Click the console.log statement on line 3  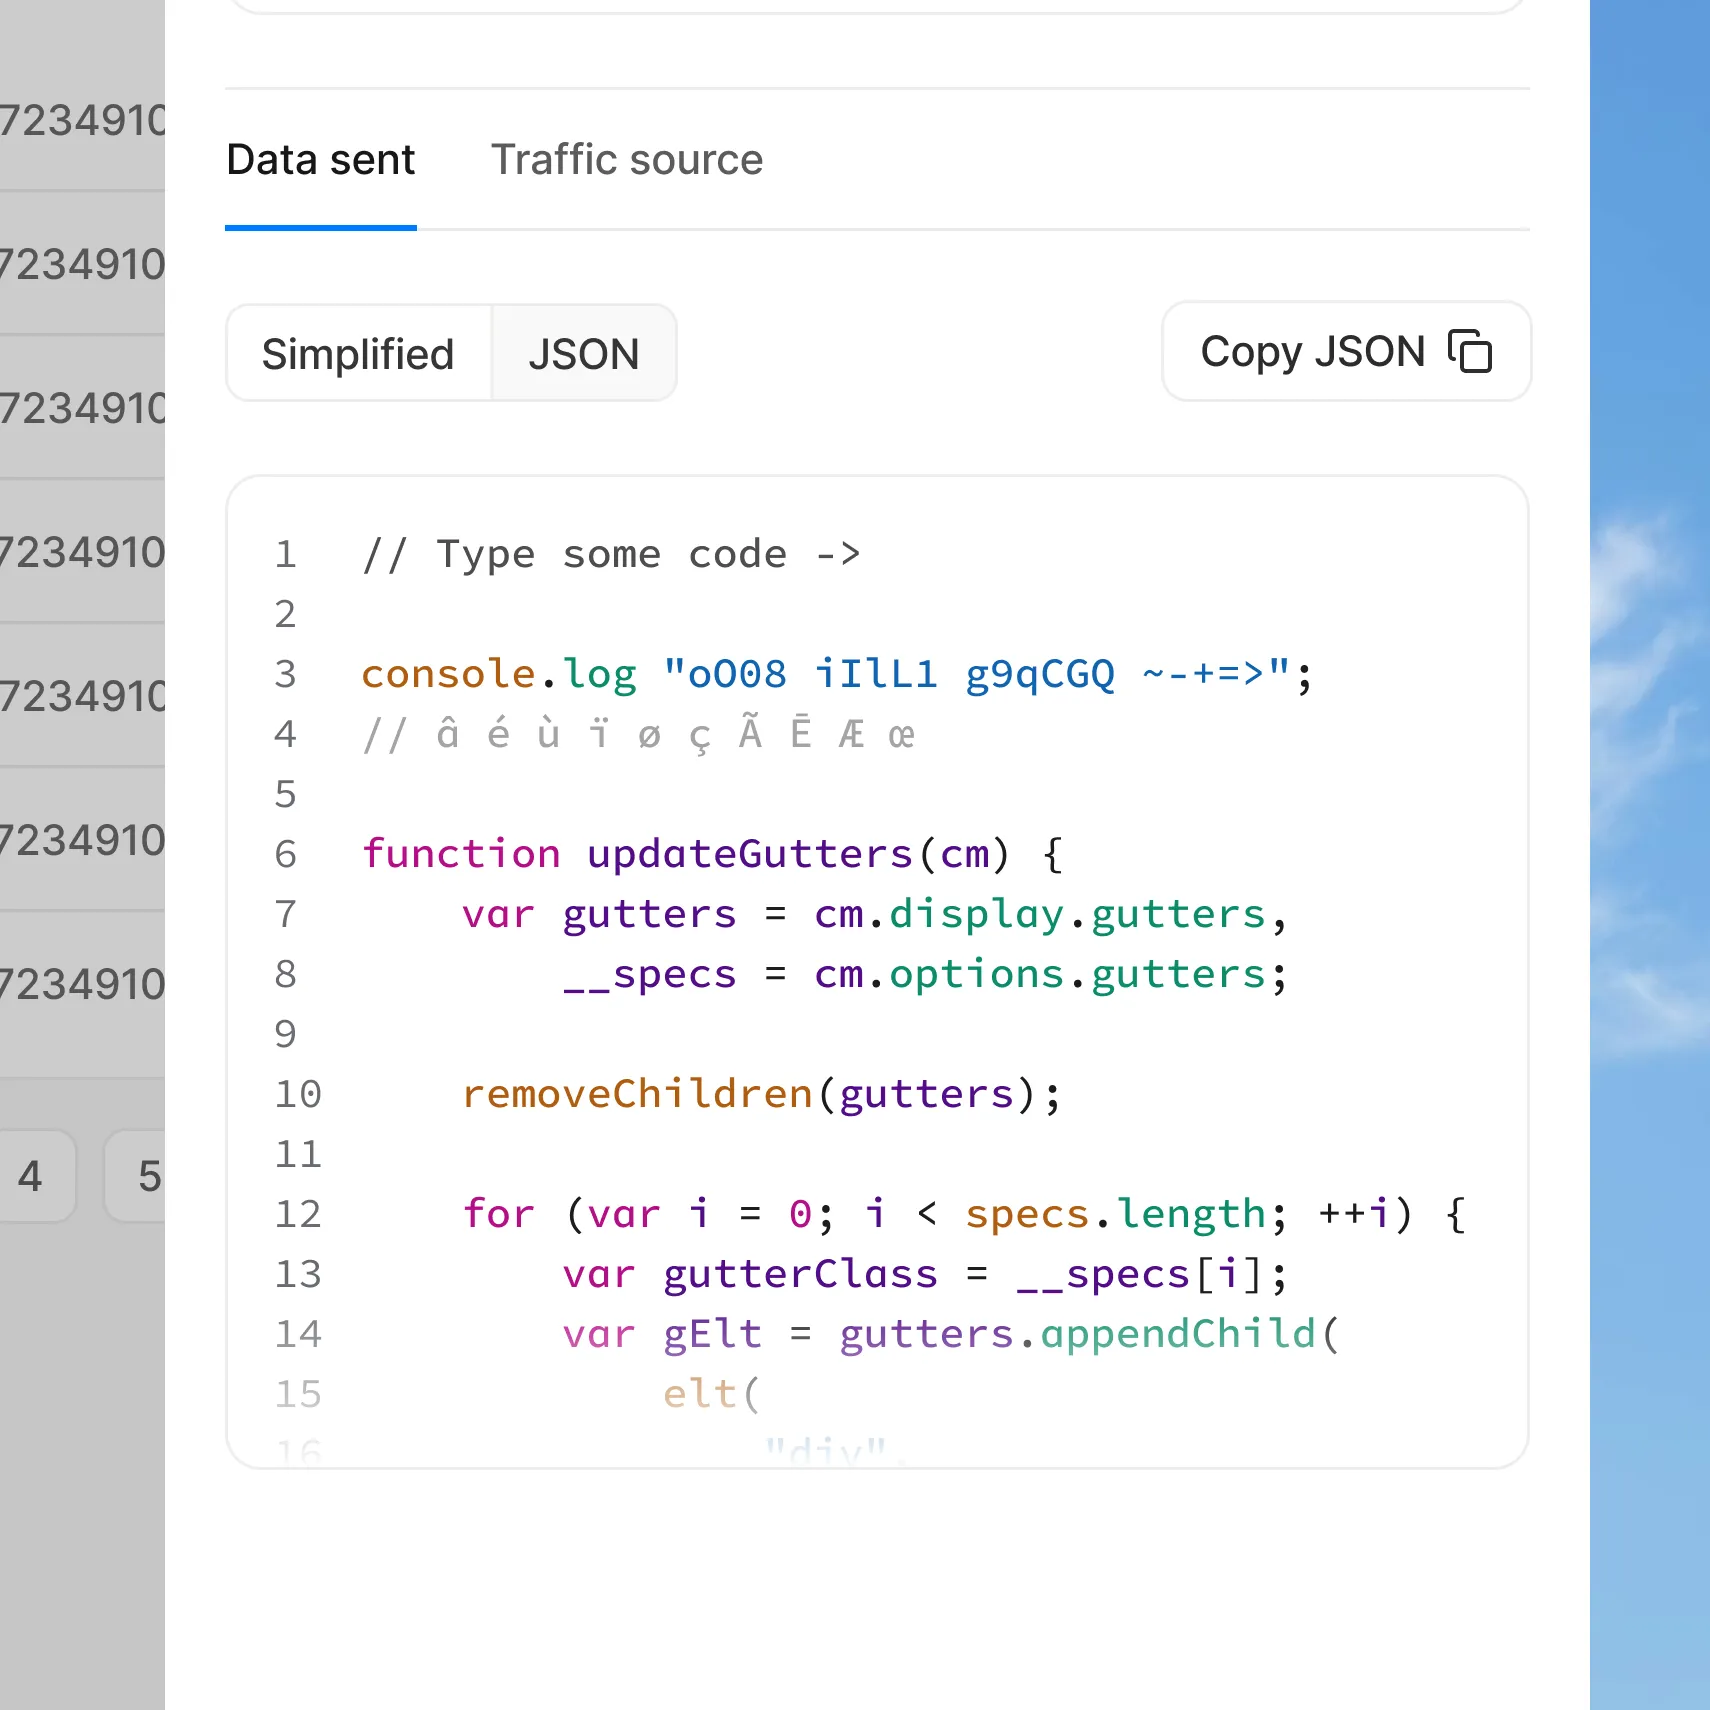837,674
